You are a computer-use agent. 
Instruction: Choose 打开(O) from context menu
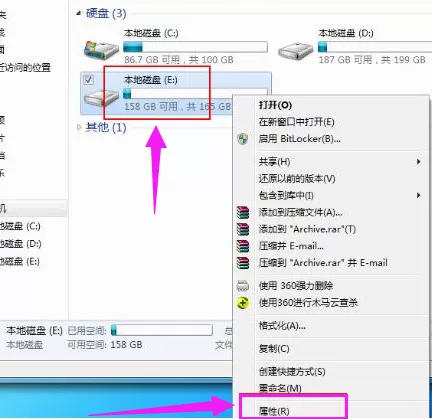[x=275, y=105]
